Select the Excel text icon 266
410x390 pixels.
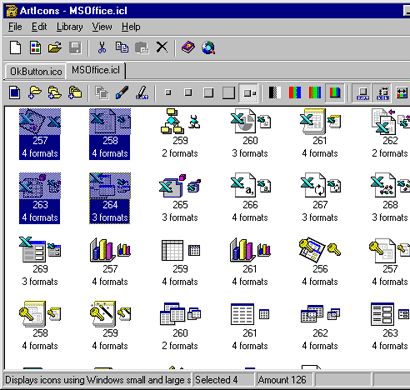250,198
